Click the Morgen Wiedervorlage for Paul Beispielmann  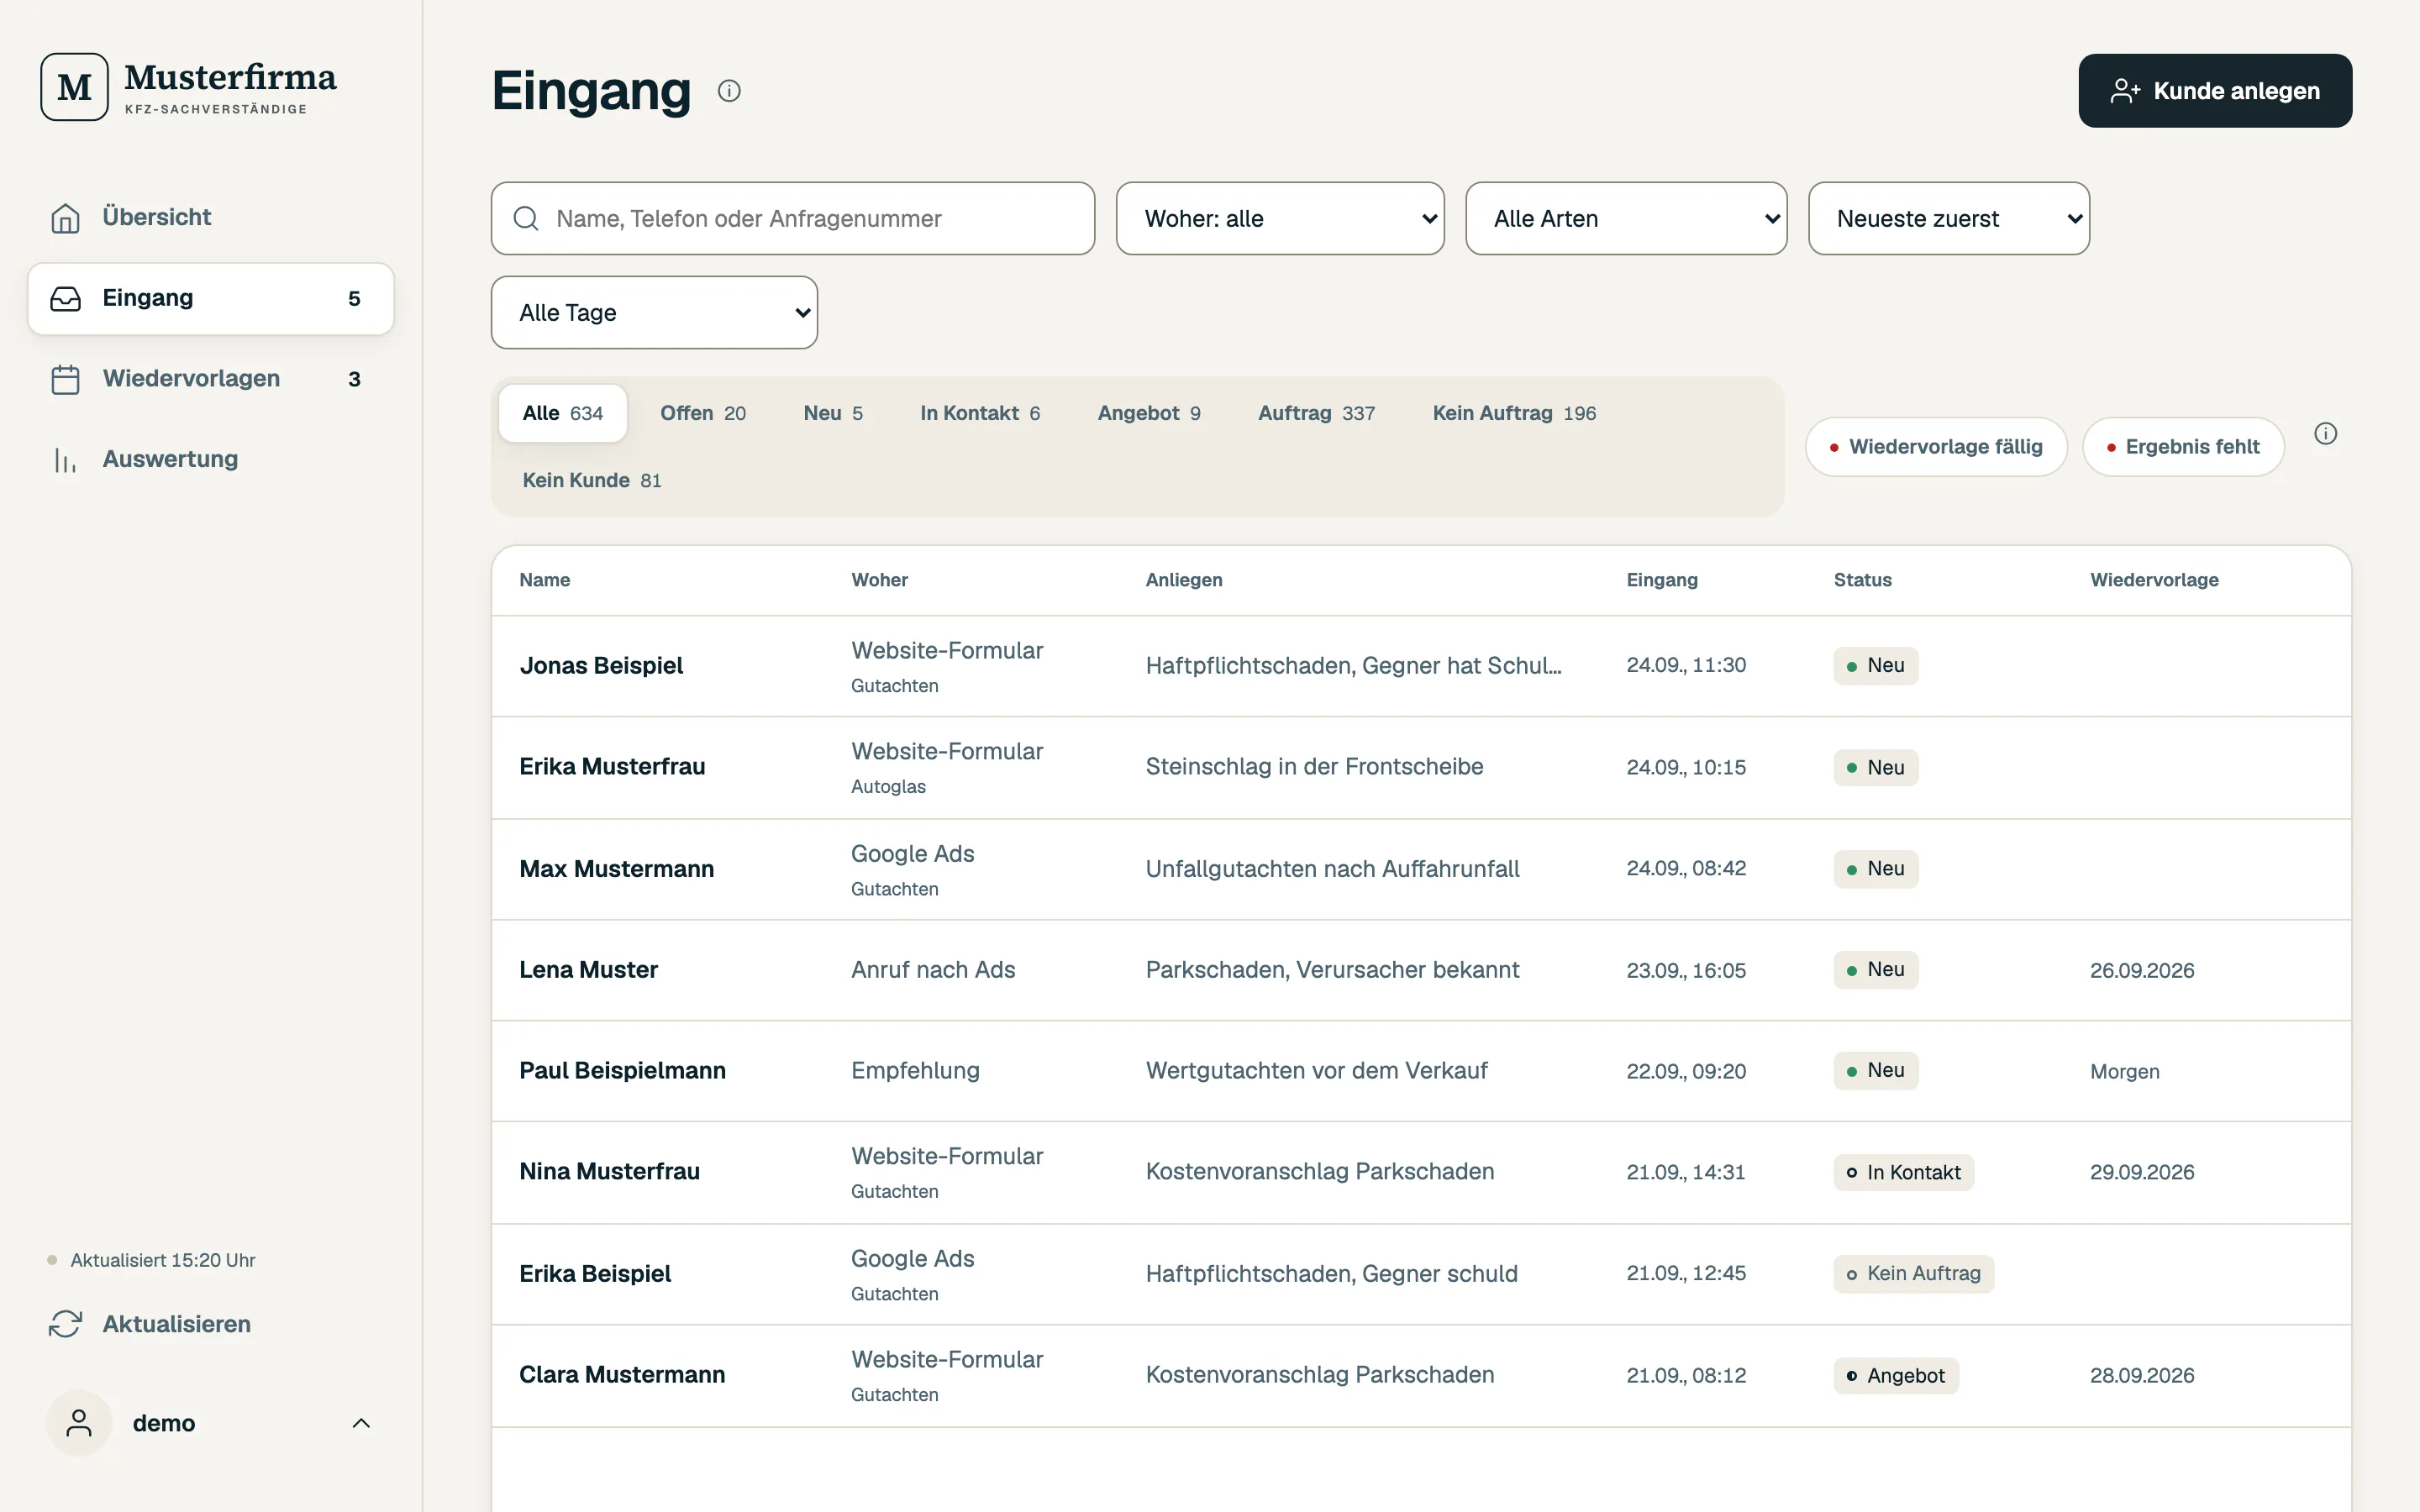tap(2124, 1072)
